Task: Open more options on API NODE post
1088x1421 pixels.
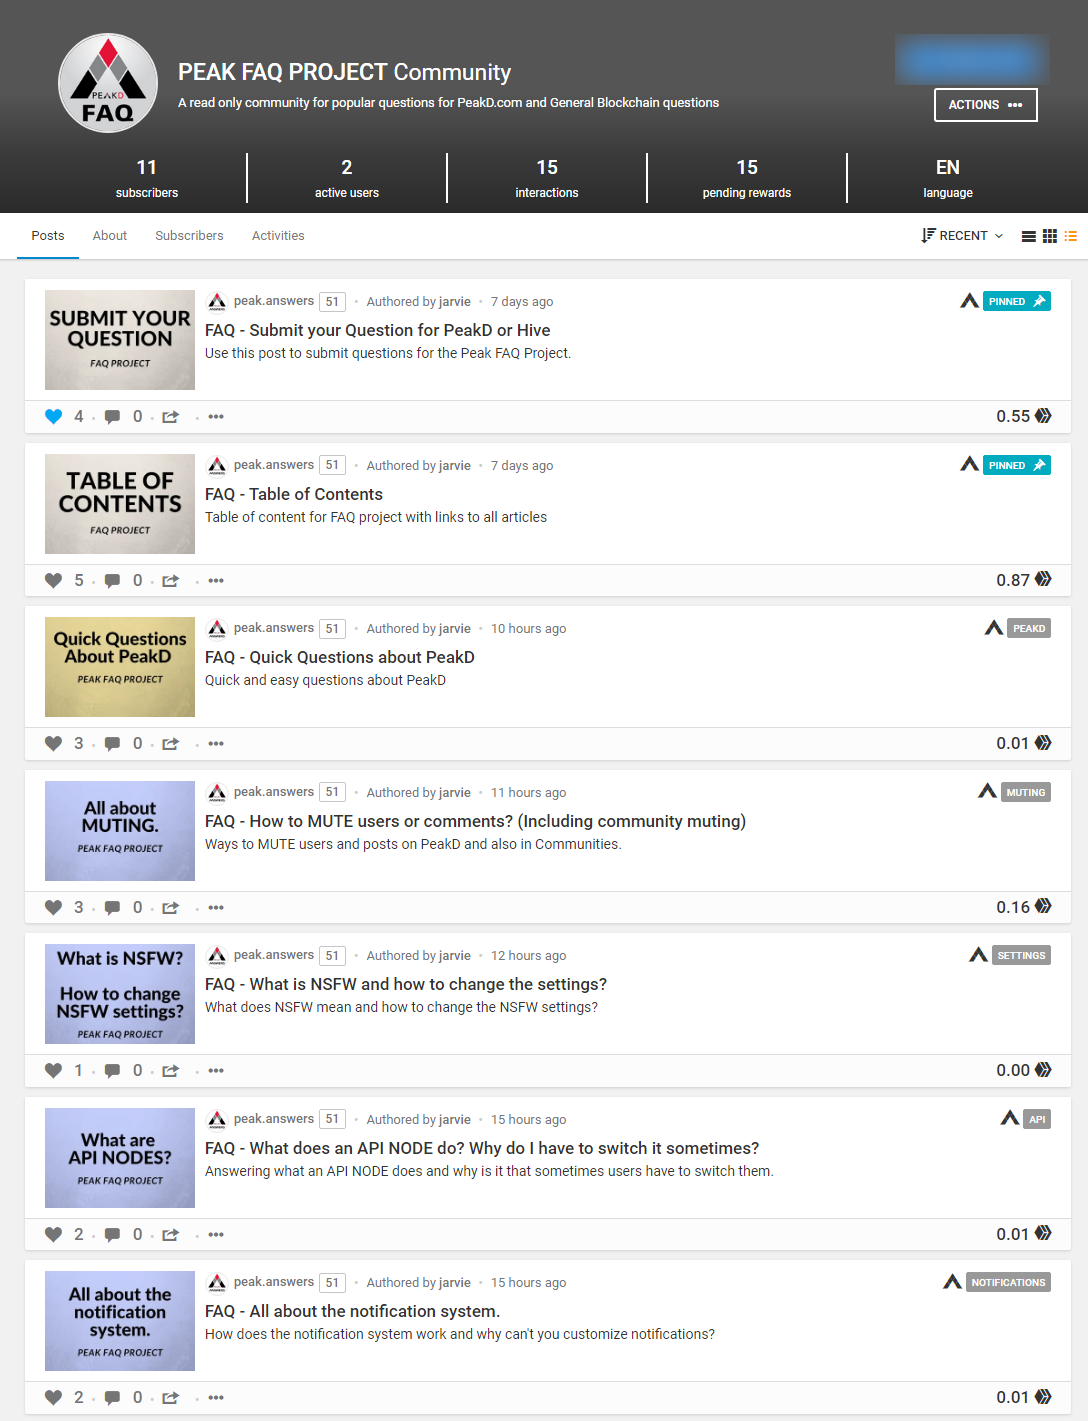Action: [216, 1235]
